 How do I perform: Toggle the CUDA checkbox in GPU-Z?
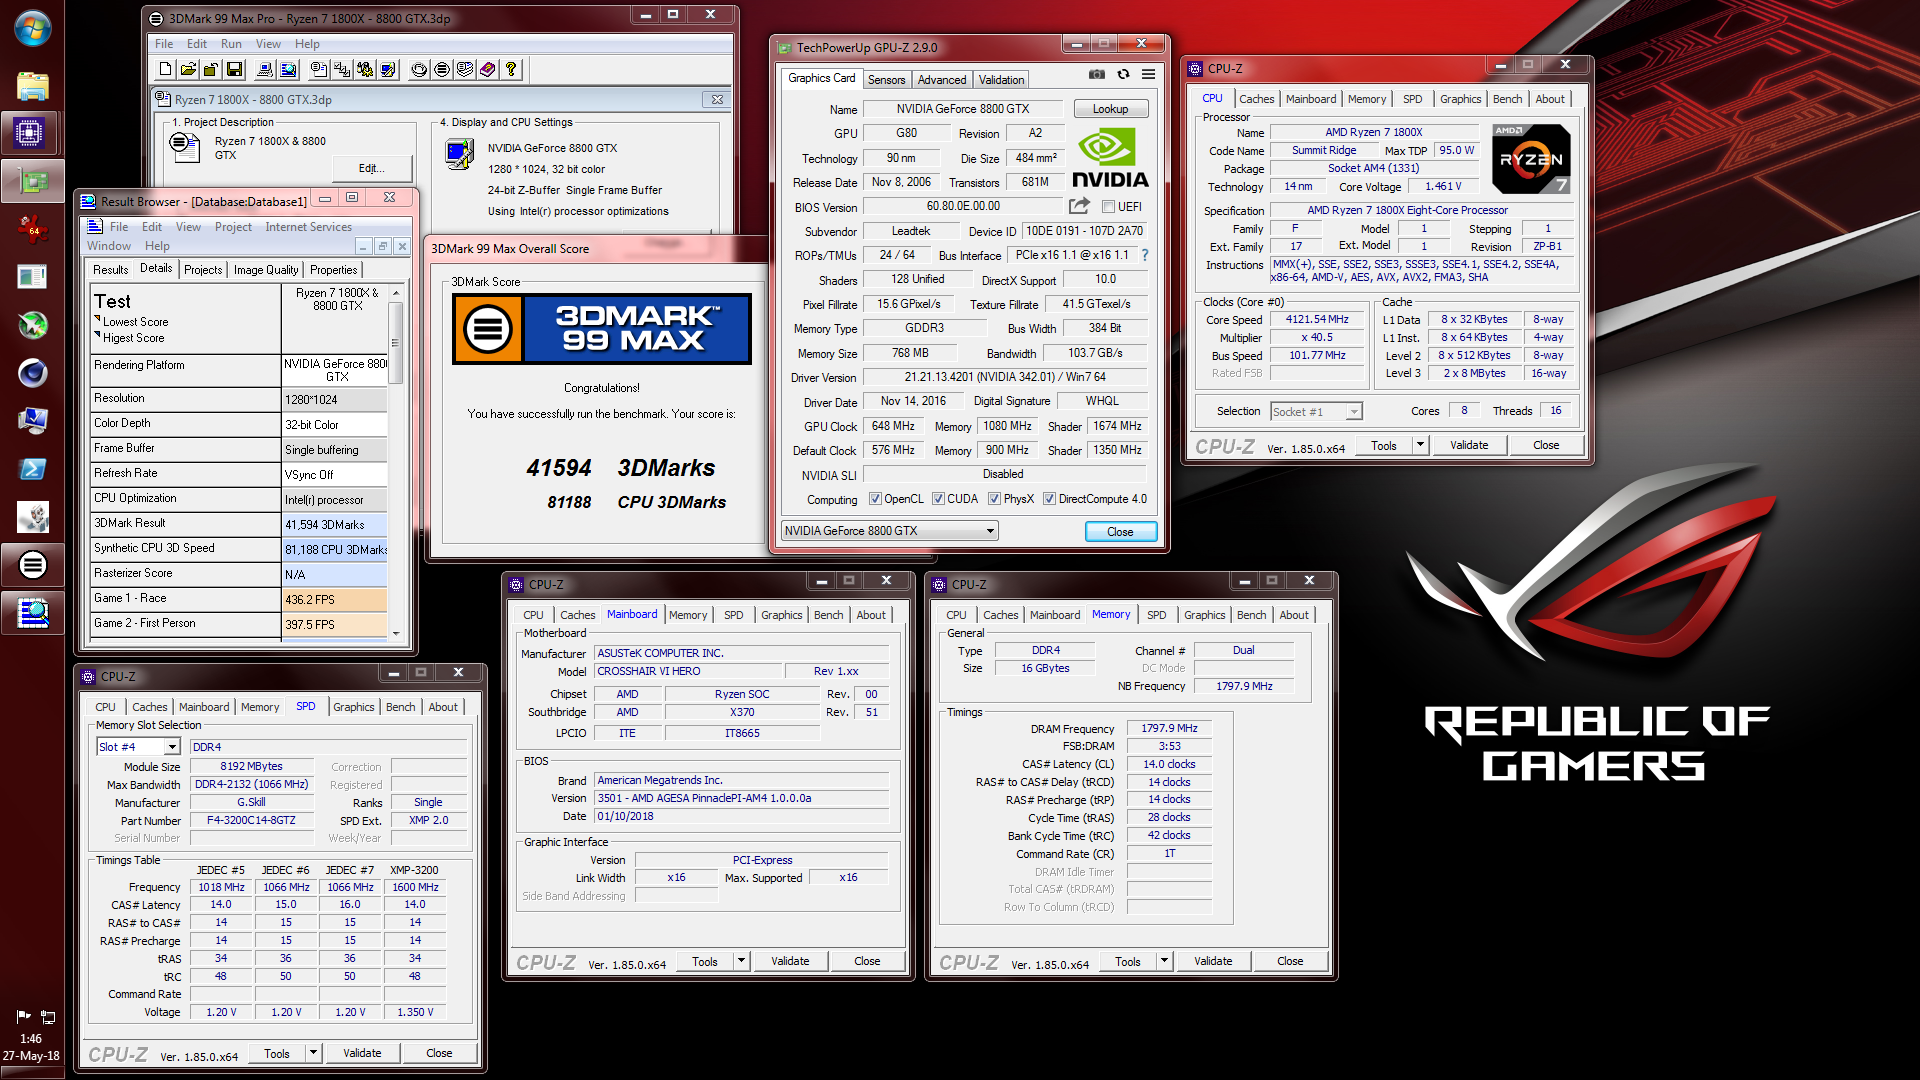[938, 499]
